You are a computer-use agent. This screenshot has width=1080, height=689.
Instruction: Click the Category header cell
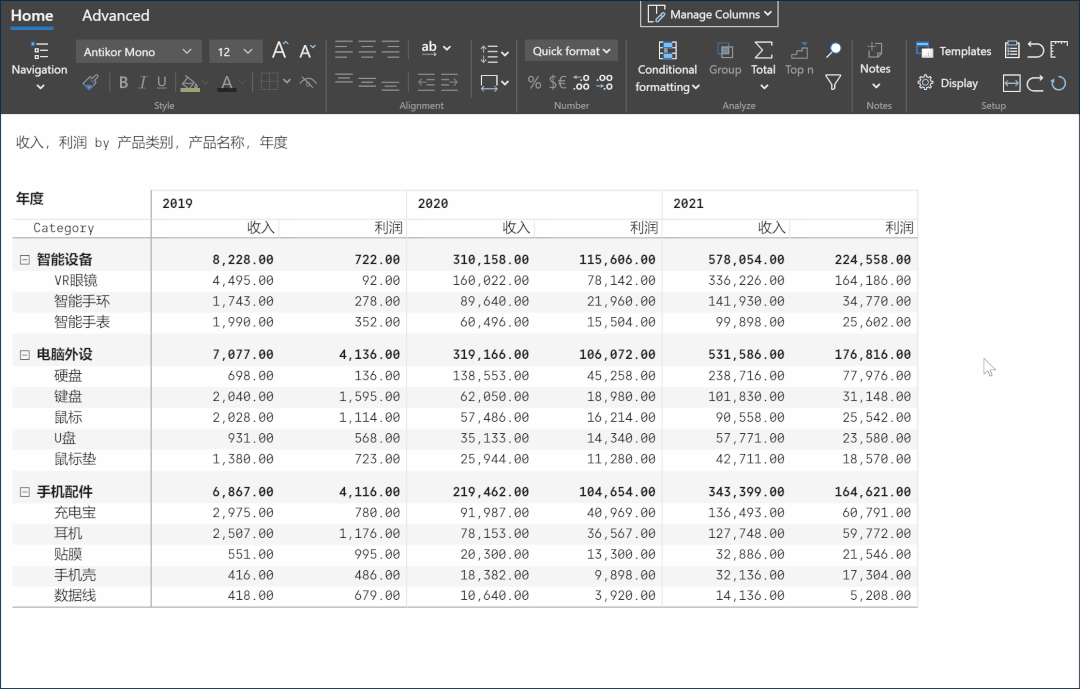[x=63, y=228]
